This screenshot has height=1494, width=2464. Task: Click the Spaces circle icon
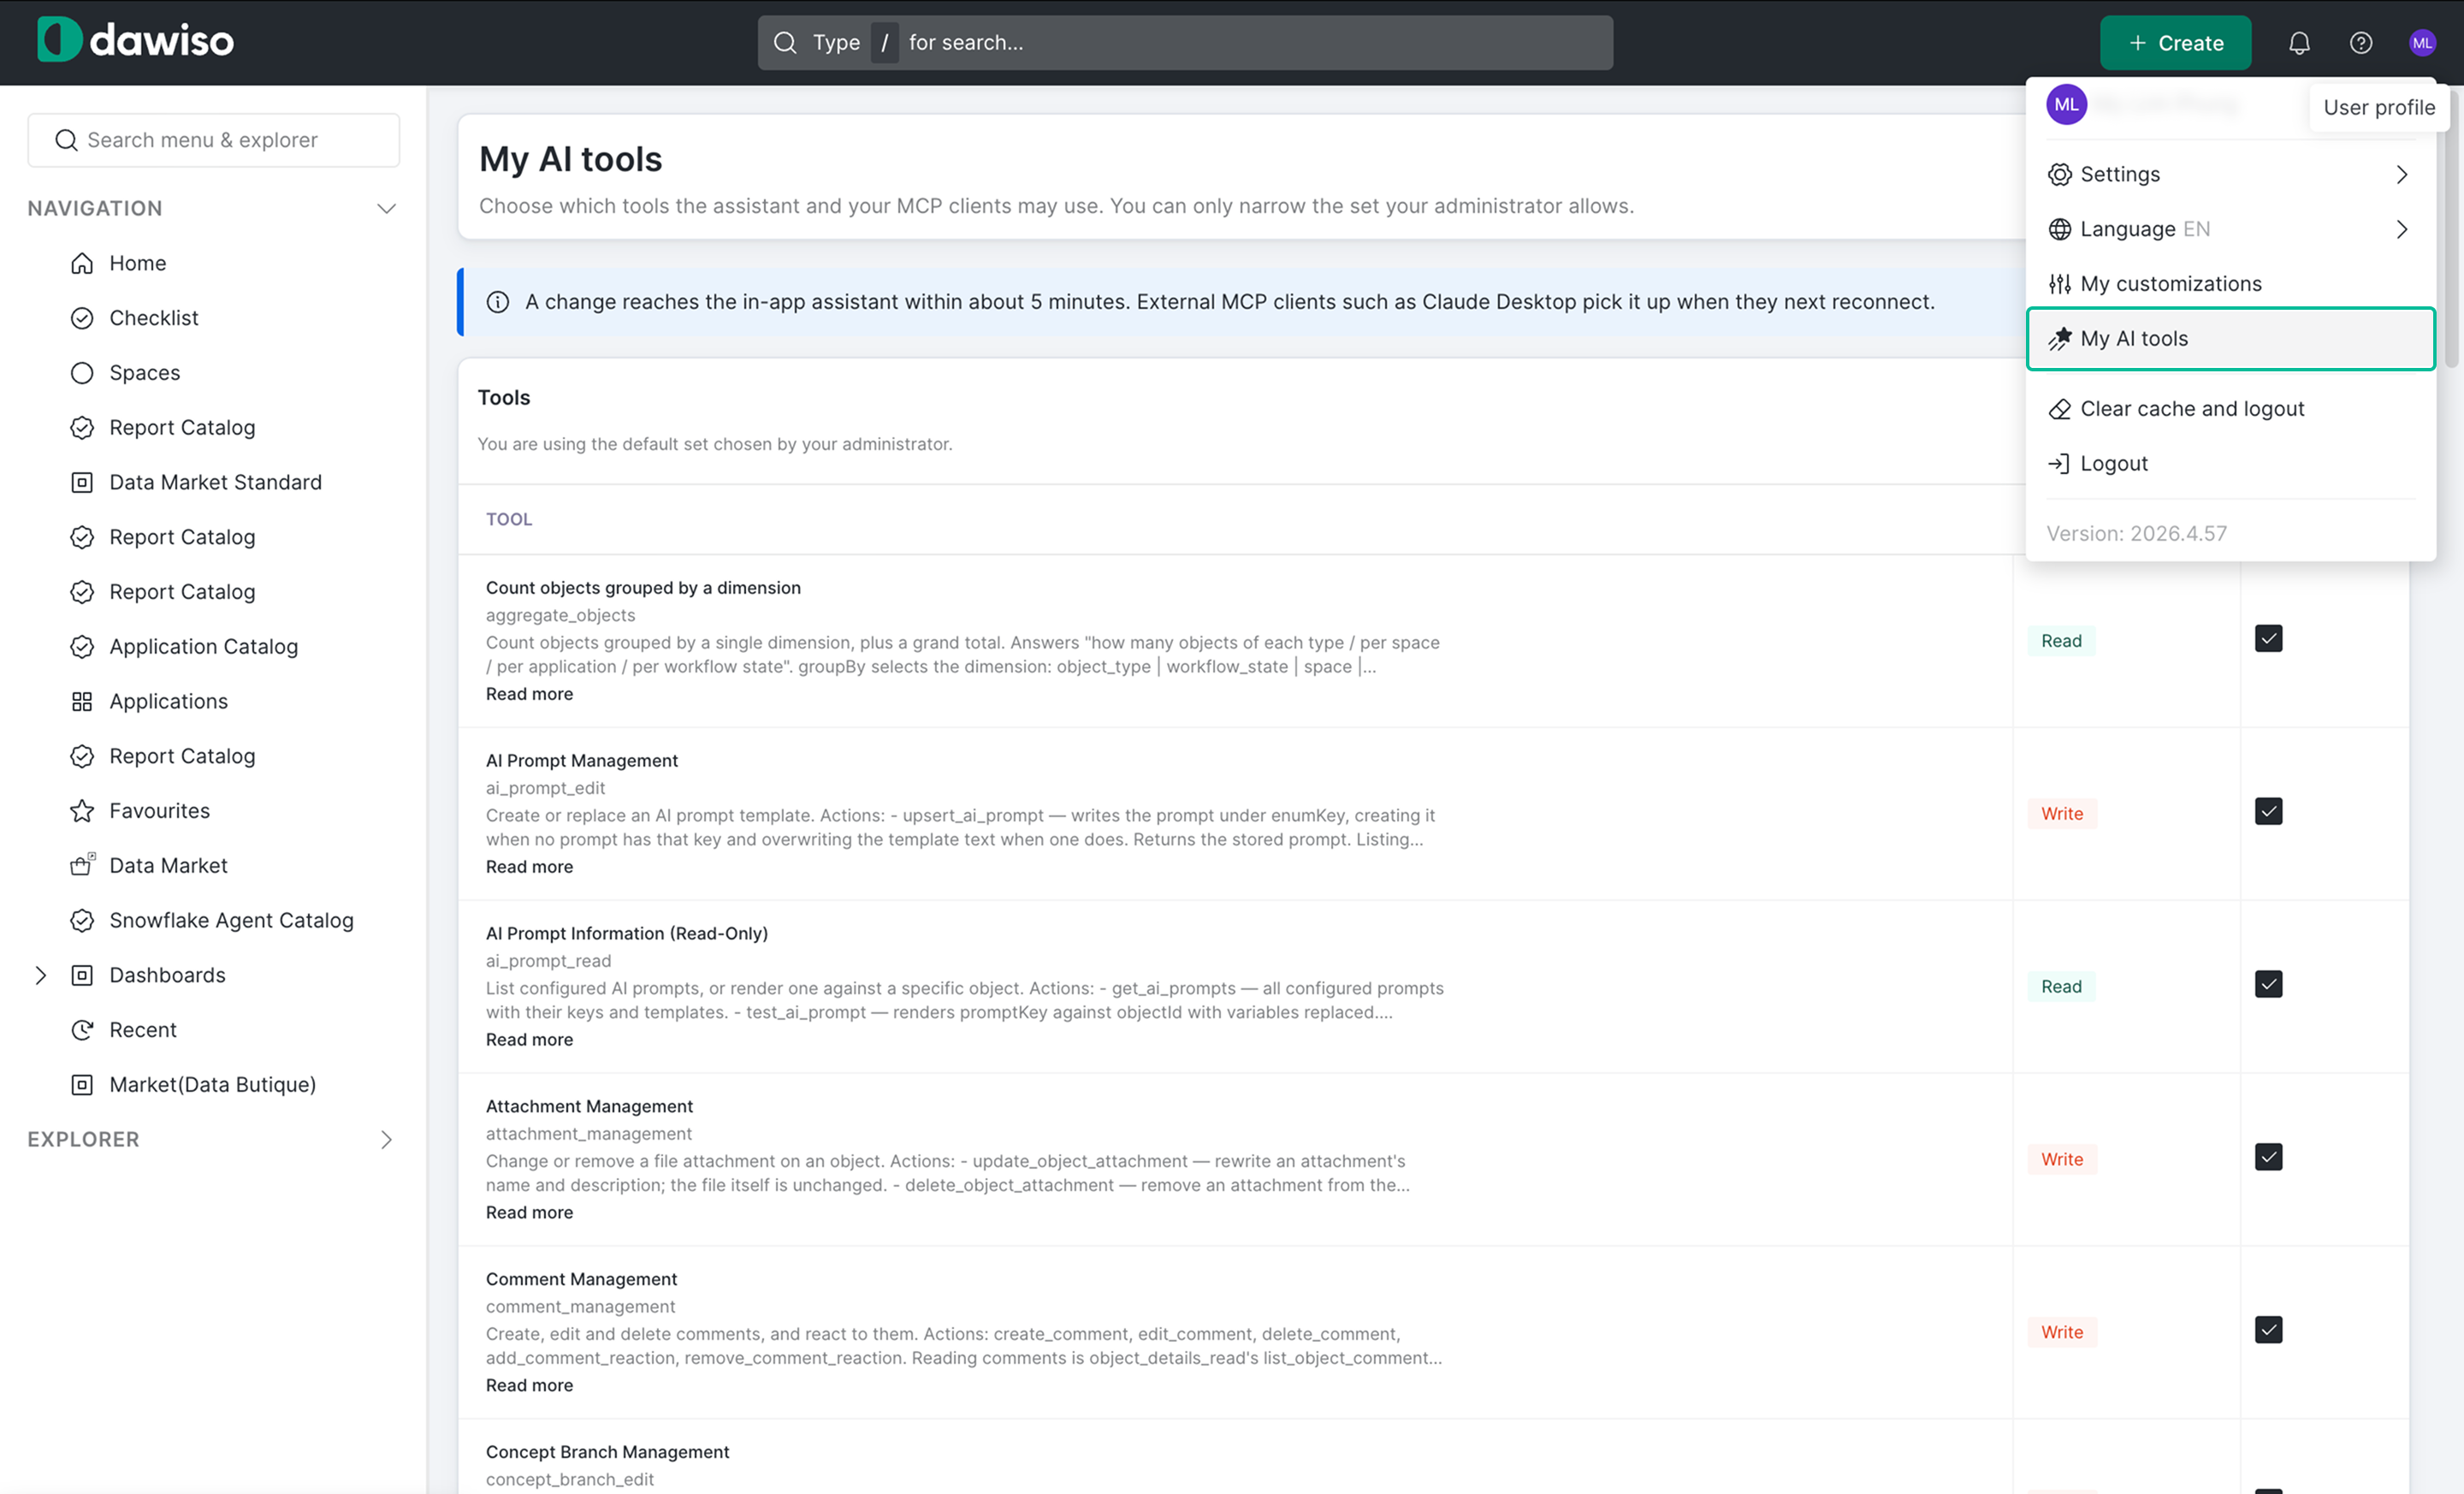tap(82, 373)
